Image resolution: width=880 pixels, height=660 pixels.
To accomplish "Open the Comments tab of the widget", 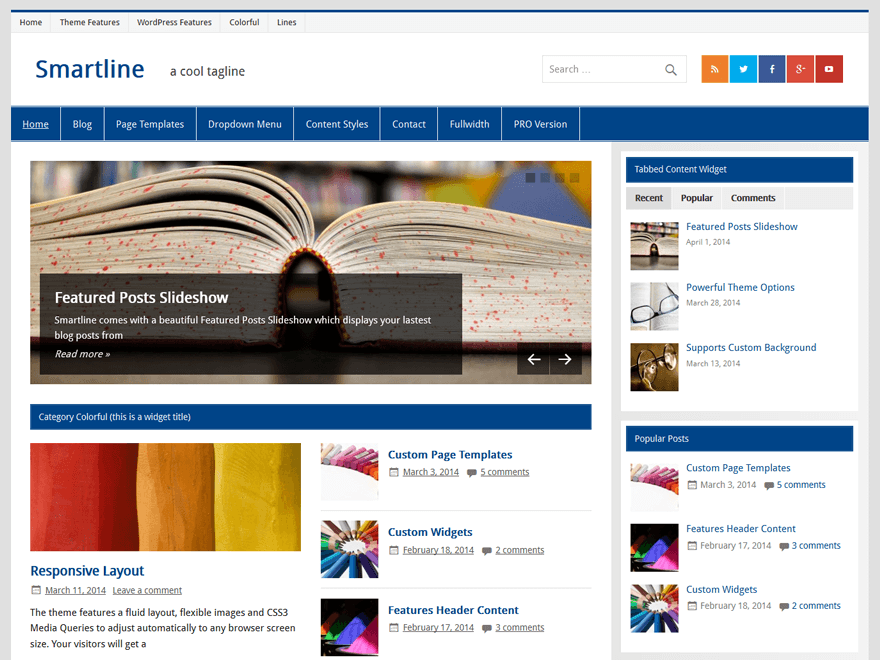I will click(x=753, y=198).
